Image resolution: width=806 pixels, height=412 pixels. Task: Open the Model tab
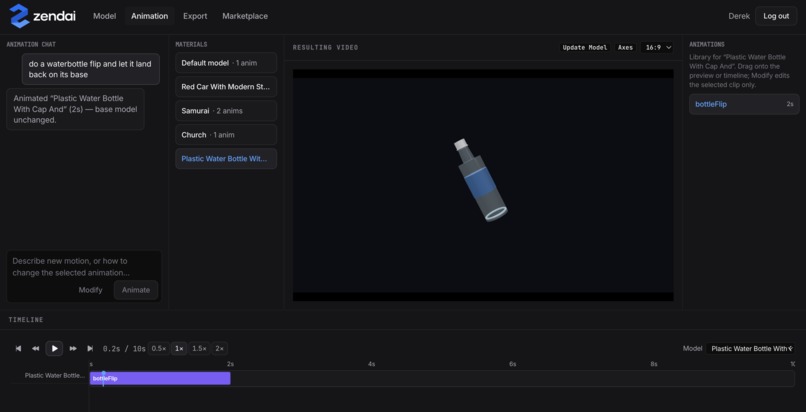[x=104, y=16]
